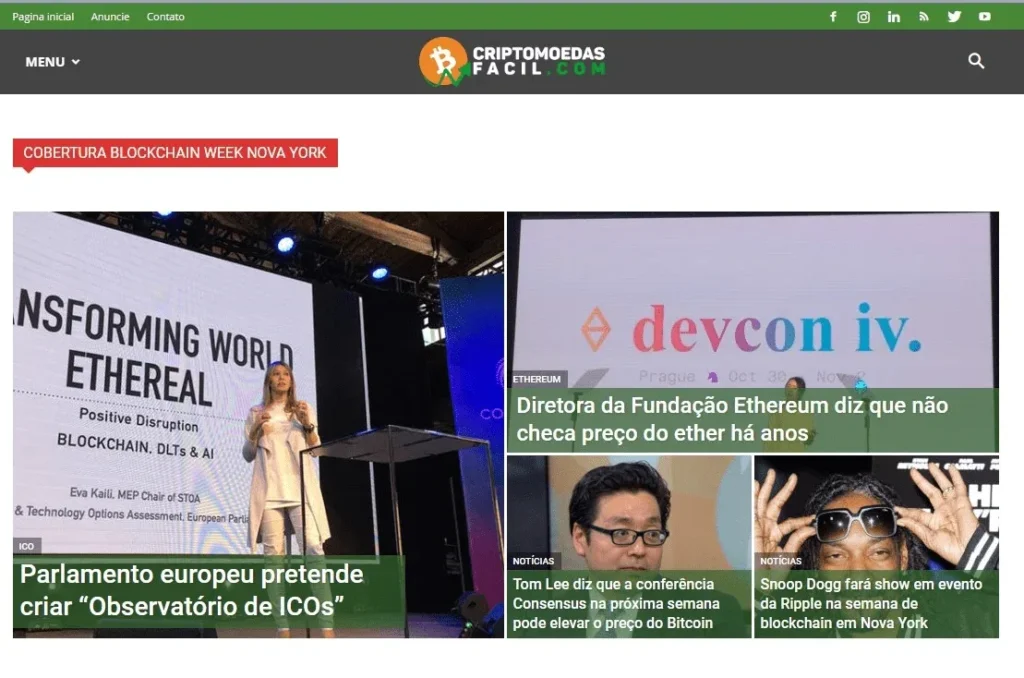Open the Anuncie link
This screenshot has width=1024, height=678.
coord(110,17)
